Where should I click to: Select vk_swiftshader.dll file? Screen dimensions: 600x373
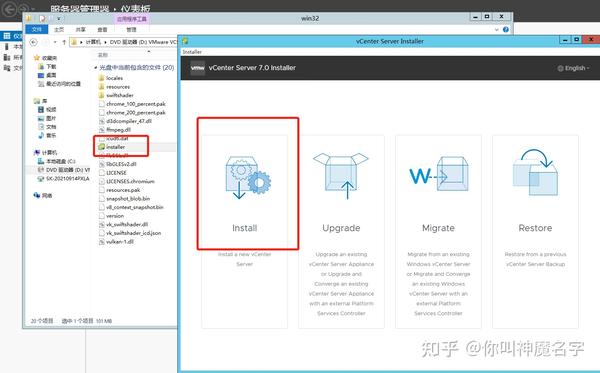(x=123, y=225)
